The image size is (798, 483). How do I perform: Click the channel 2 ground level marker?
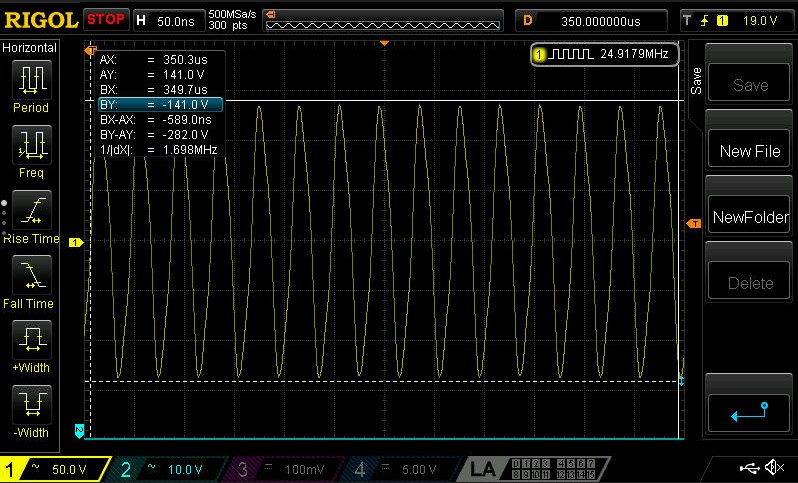(x=79, y=431)
